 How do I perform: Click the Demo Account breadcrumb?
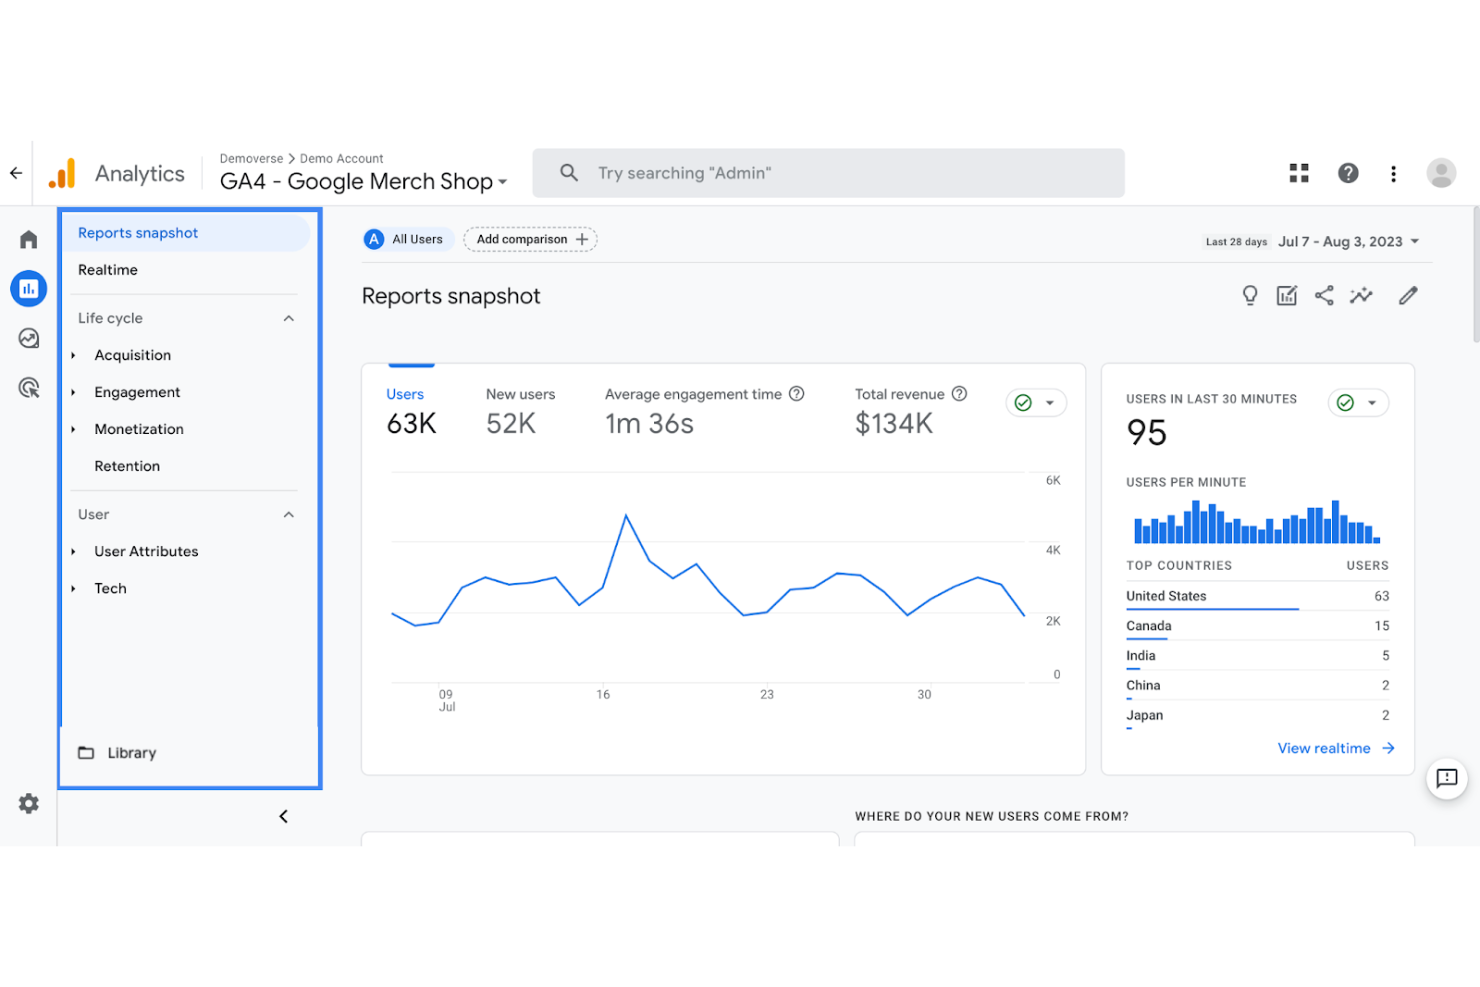click(x=341, y=158)
